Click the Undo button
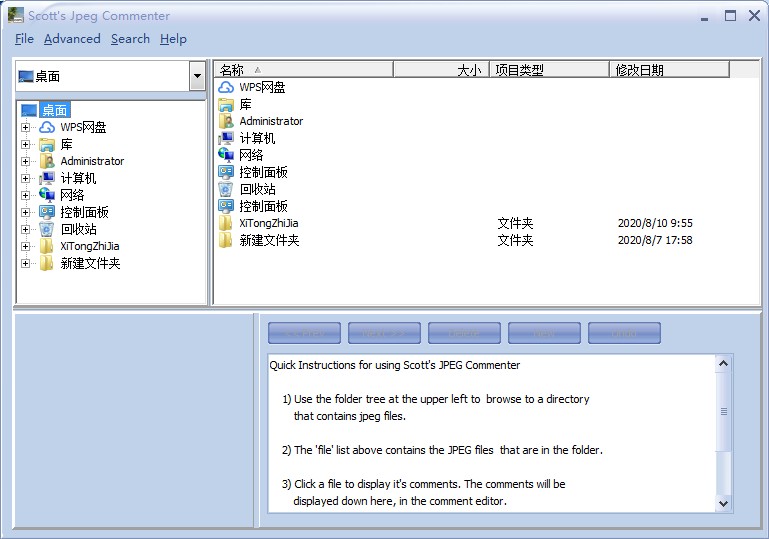 tap(624, 333)
